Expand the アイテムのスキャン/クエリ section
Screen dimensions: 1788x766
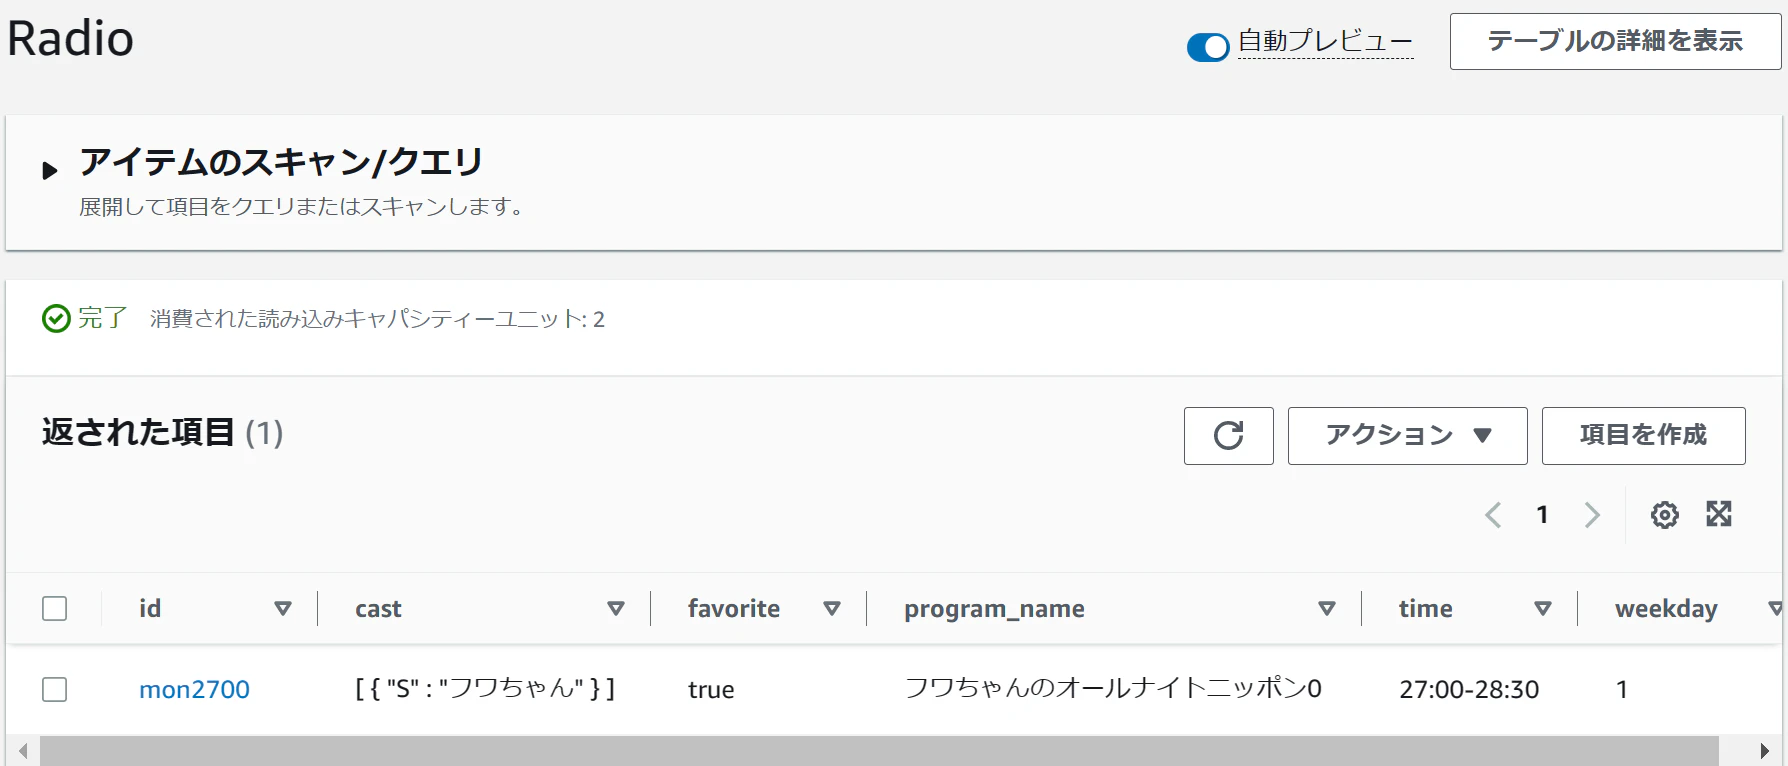point(49,171)
